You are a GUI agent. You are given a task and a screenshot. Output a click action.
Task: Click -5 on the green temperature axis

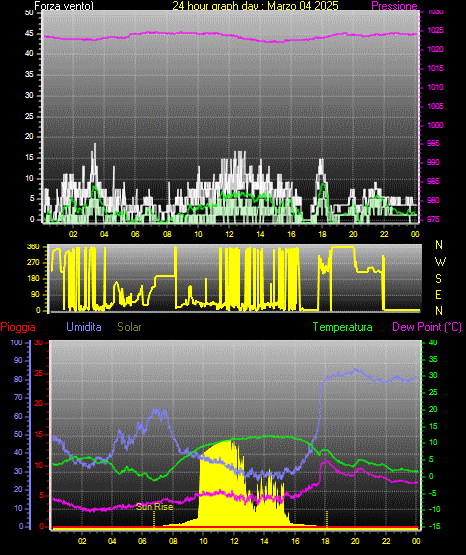point(433,493)
